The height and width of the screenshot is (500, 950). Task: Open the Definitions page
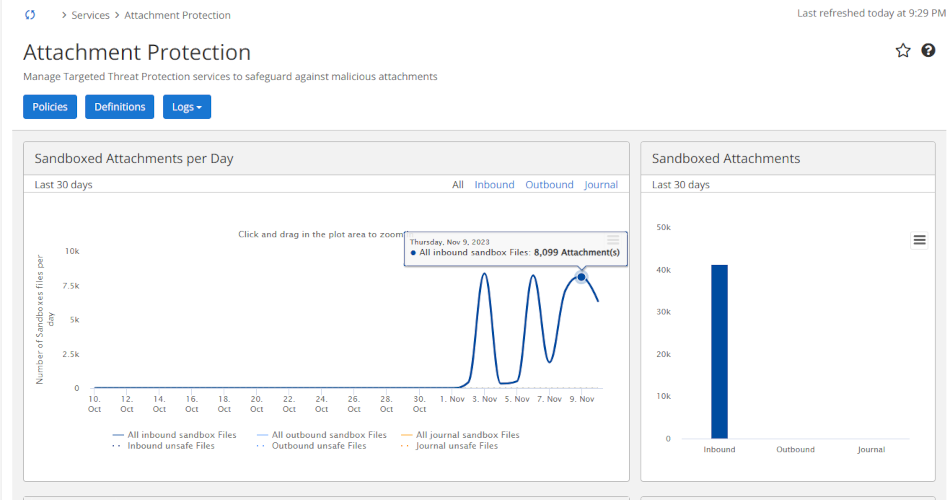coord(119,107)
